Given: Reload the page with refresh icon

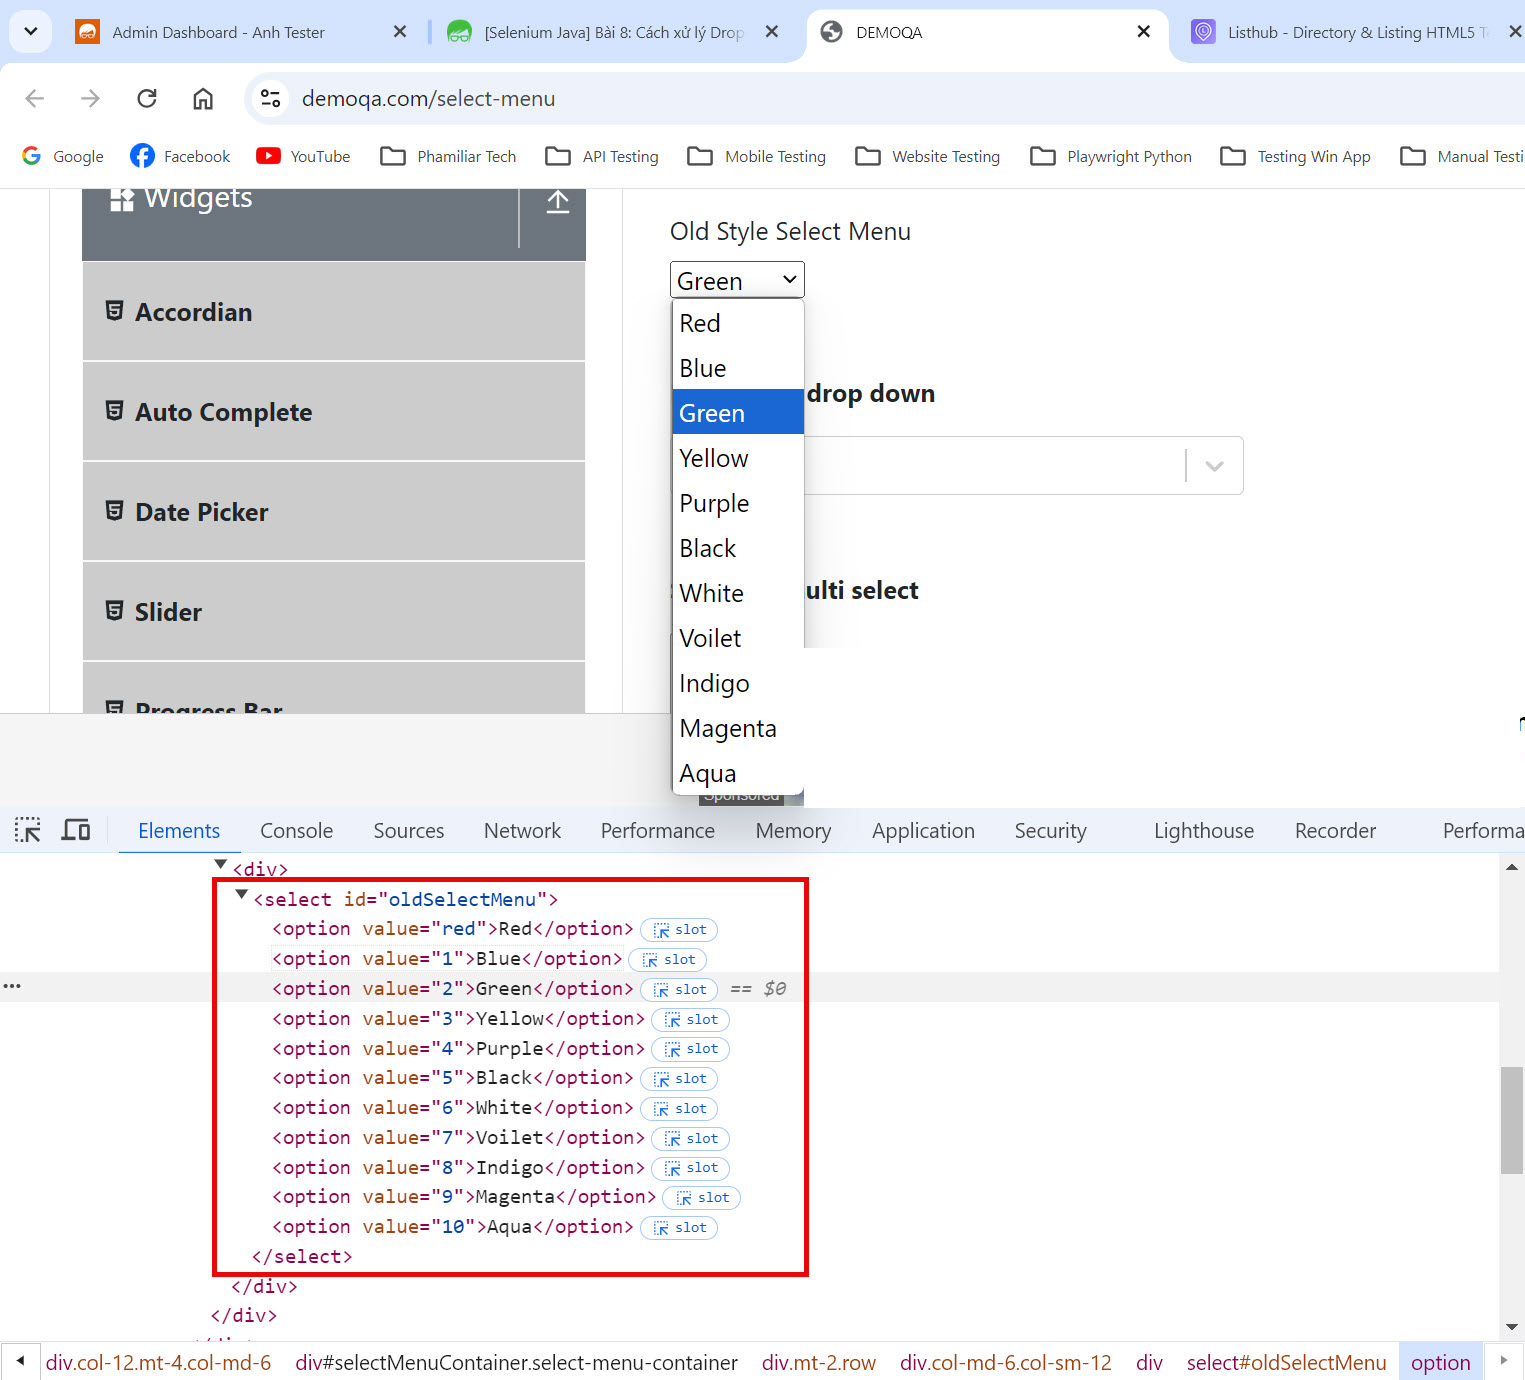Looking at the screenshot, I should [147, 98].
